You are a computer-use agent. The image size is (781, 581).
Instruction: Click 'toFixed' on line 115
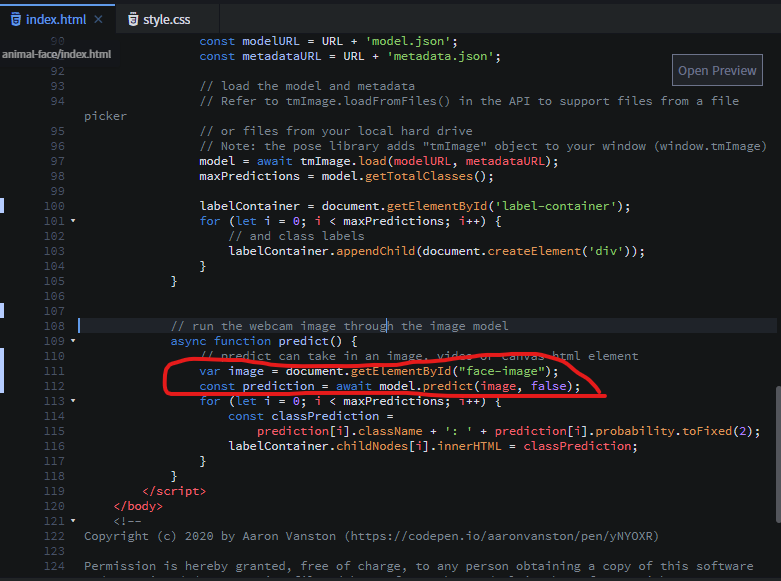[707, 431]
